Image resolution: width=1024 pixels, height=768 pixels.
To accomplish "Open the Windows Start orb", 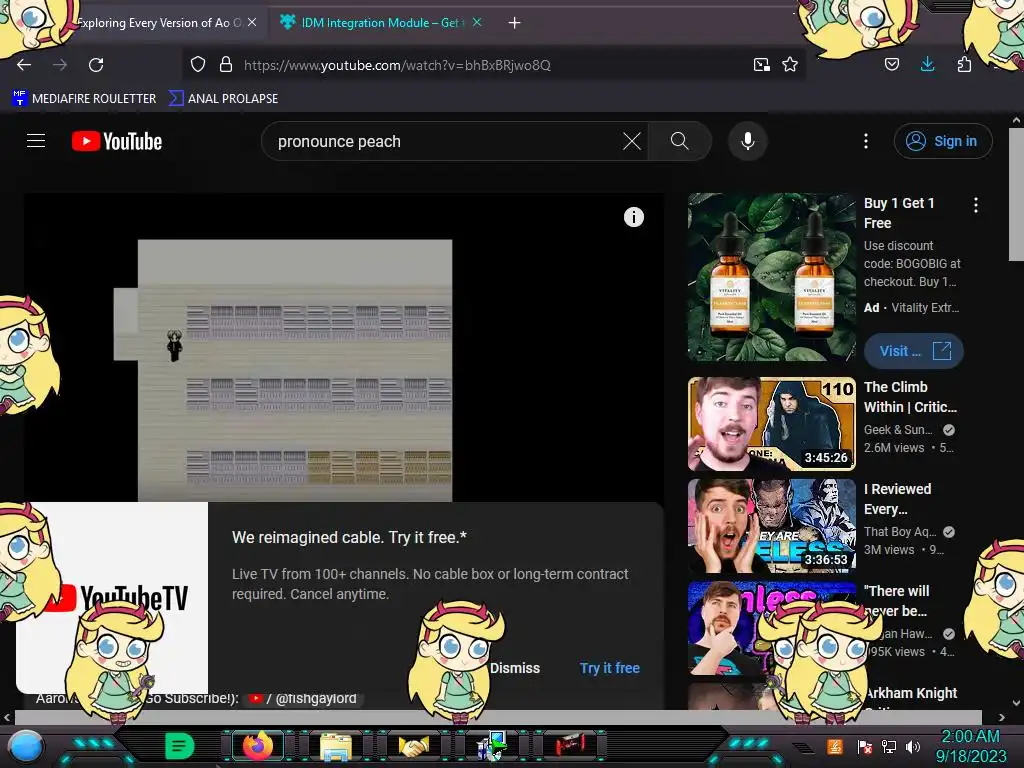I will [x=26, y=746].
